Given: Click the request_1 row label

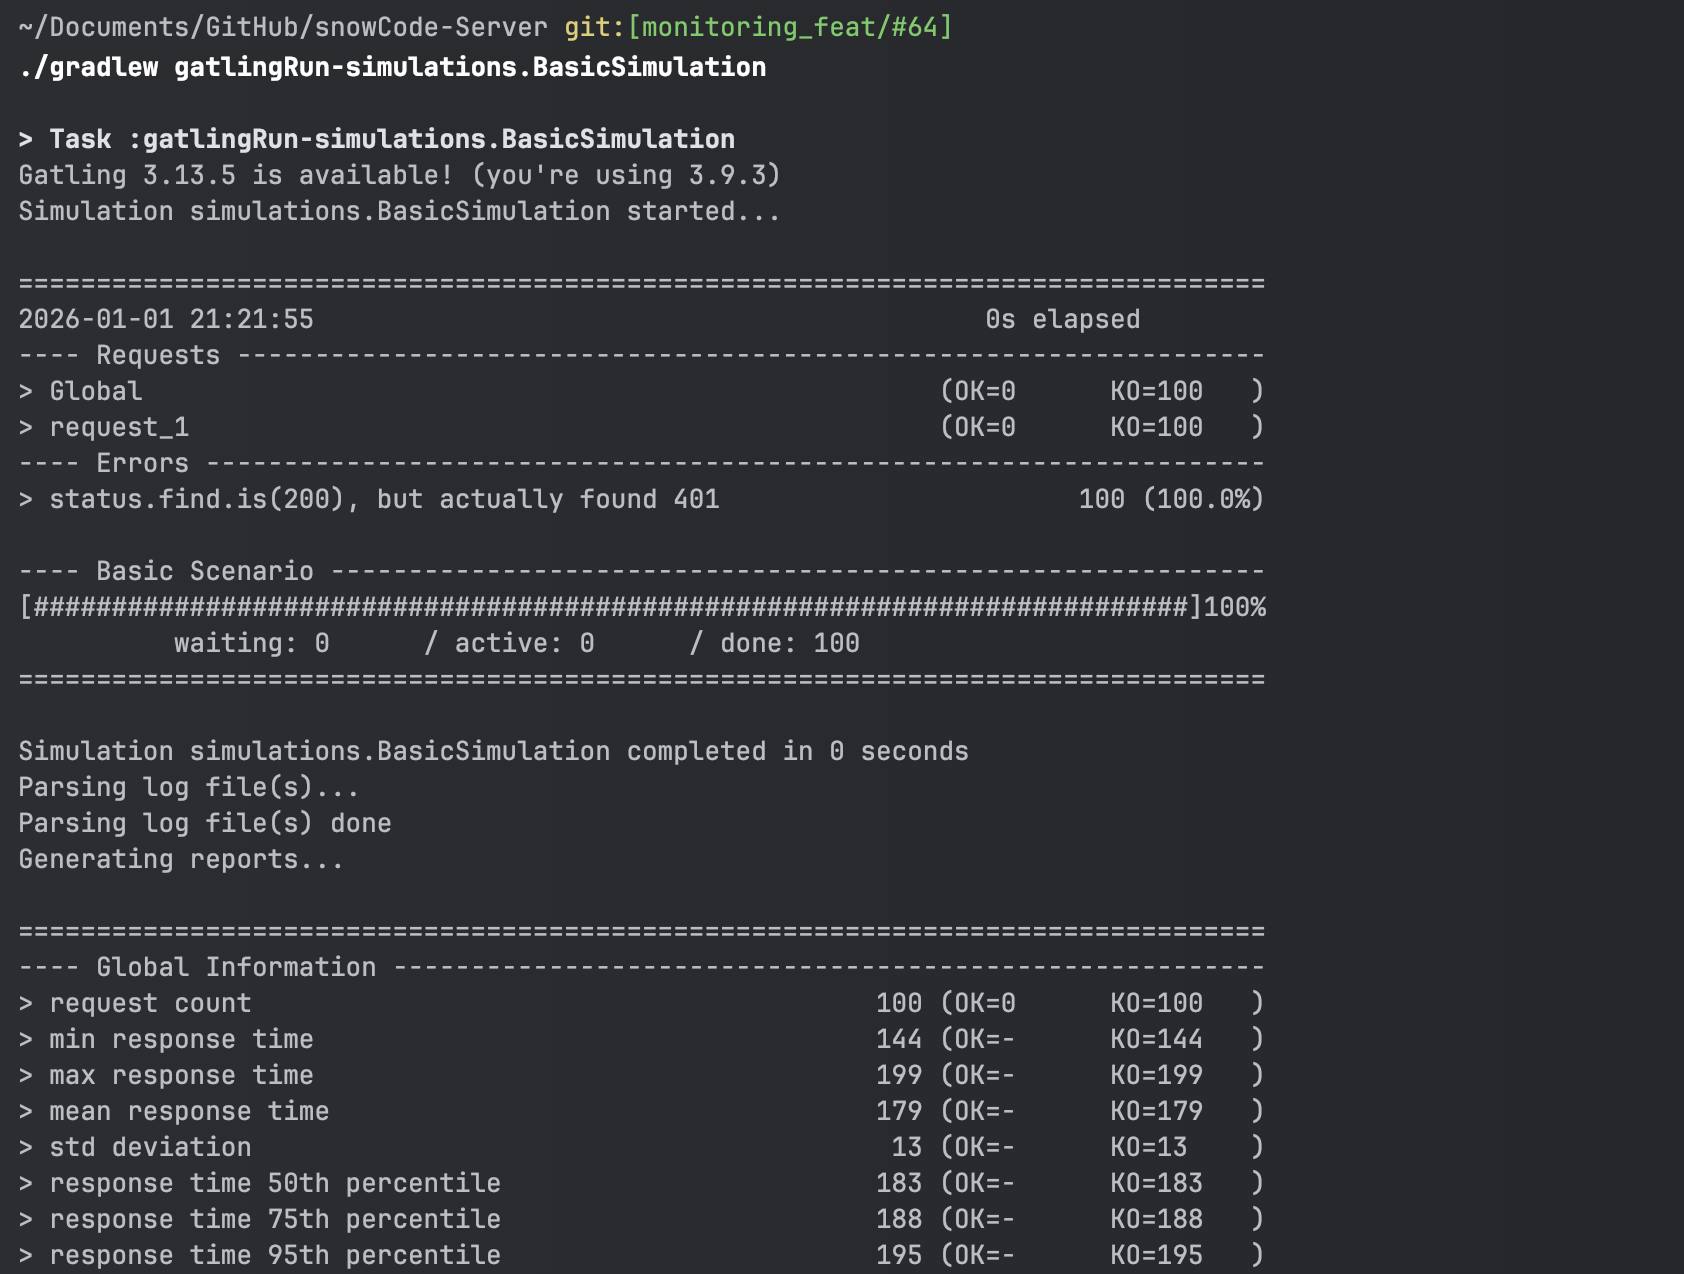Looking at the screenshot, I should 119,427.
